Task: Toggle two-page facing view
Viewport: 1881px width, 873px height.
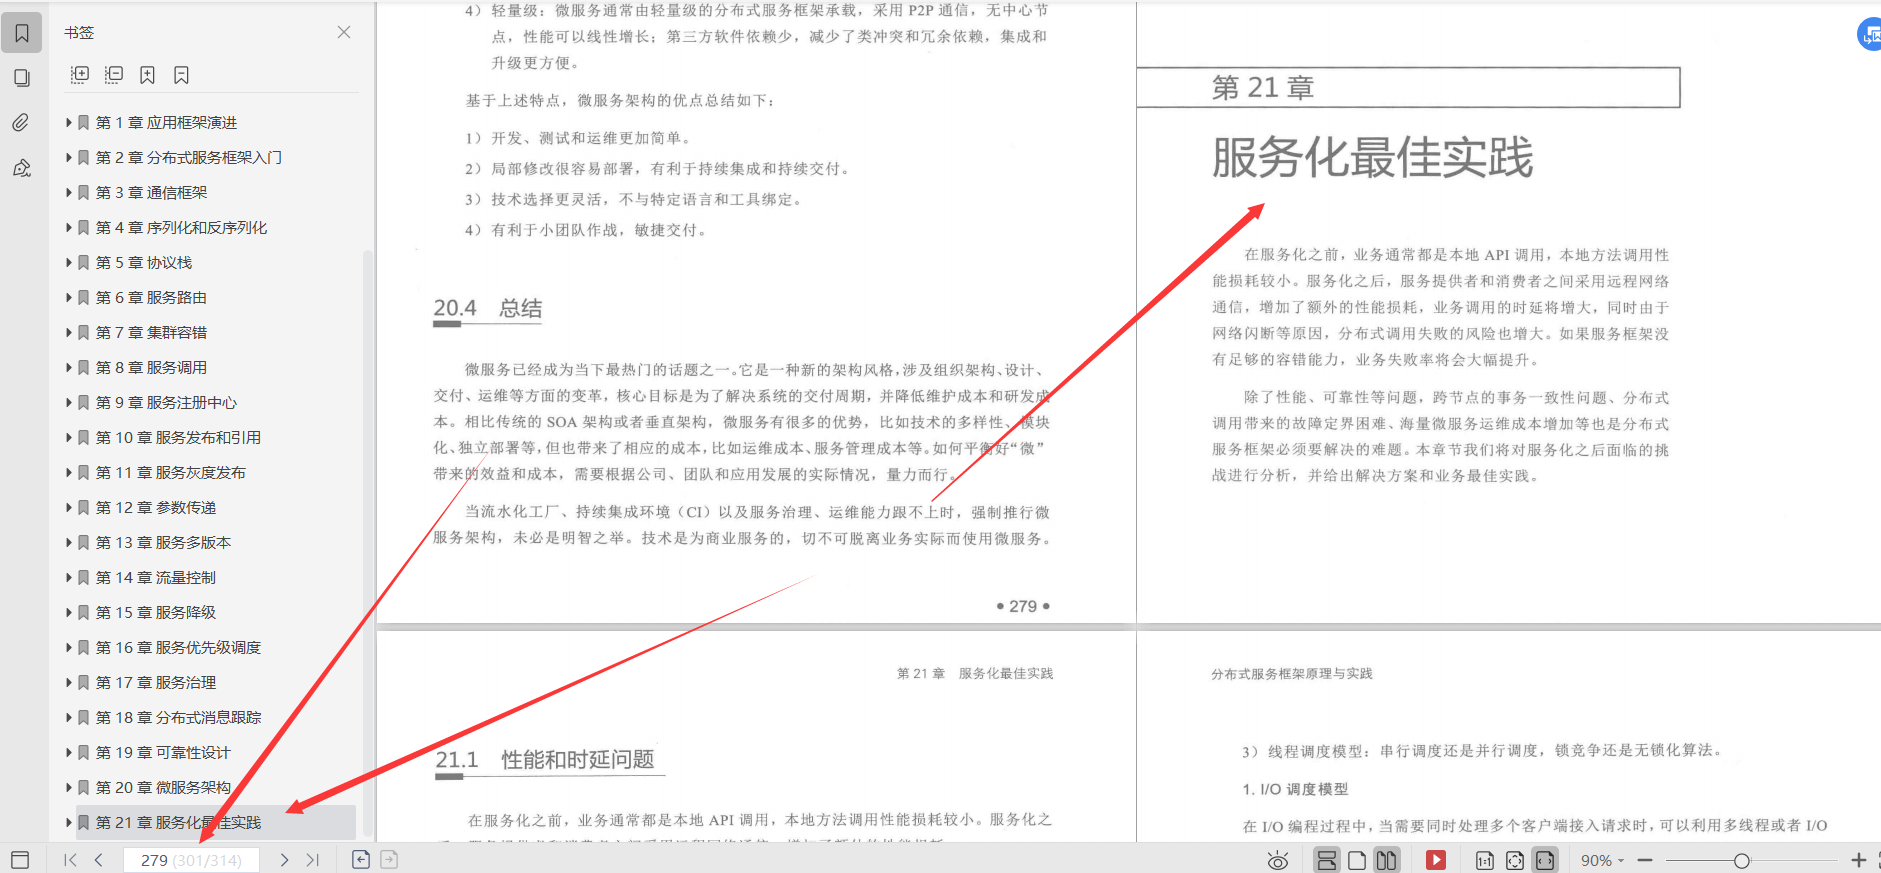Action: point(1386,860)
